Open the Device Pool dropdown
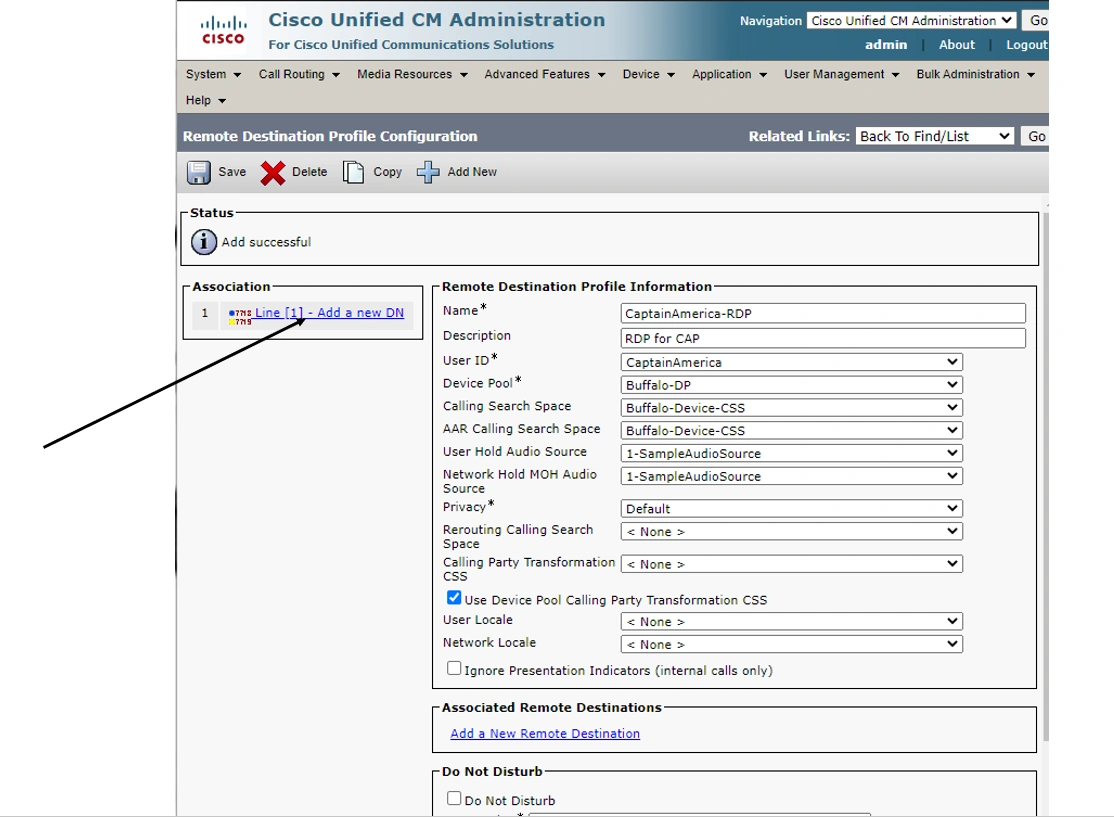The height and width of the screenshot is (817, 1114). pos(791,385)
